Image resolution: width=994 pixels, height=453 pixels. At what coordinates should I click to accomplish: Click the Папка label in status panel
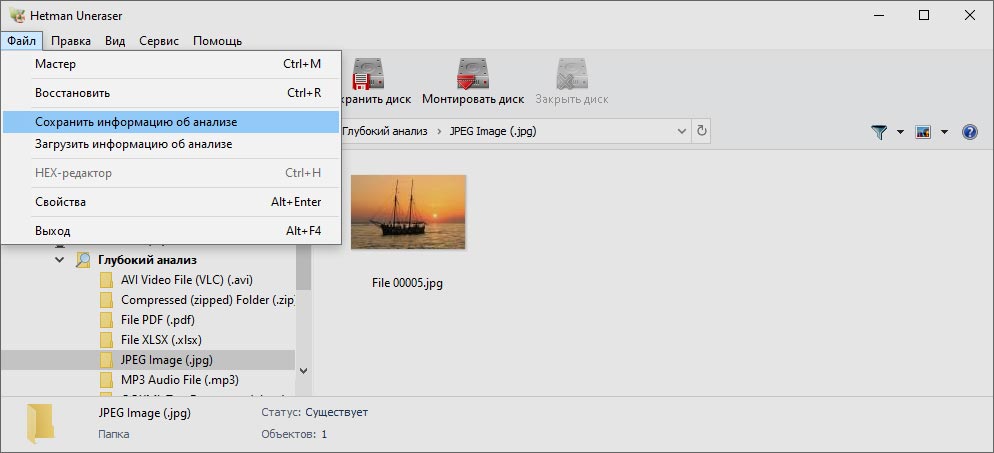[x=114, y=434]
